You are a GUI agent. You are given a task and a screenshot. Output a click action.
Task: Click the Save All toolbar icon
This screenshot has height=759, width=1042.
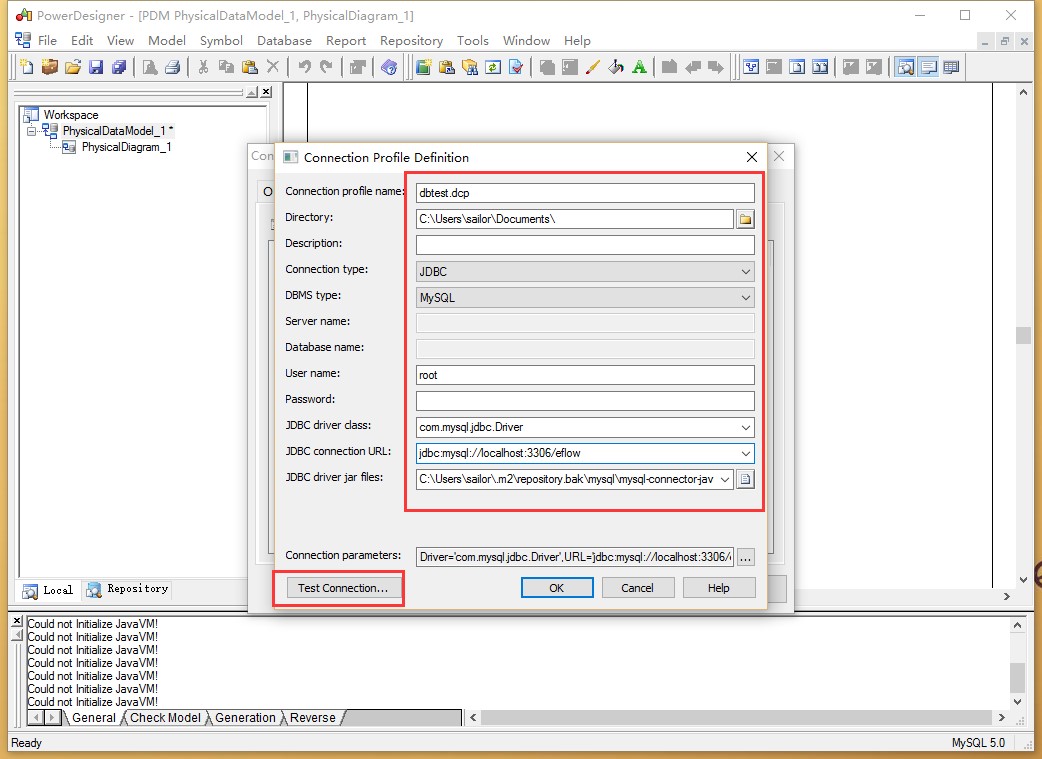(119, 66)
